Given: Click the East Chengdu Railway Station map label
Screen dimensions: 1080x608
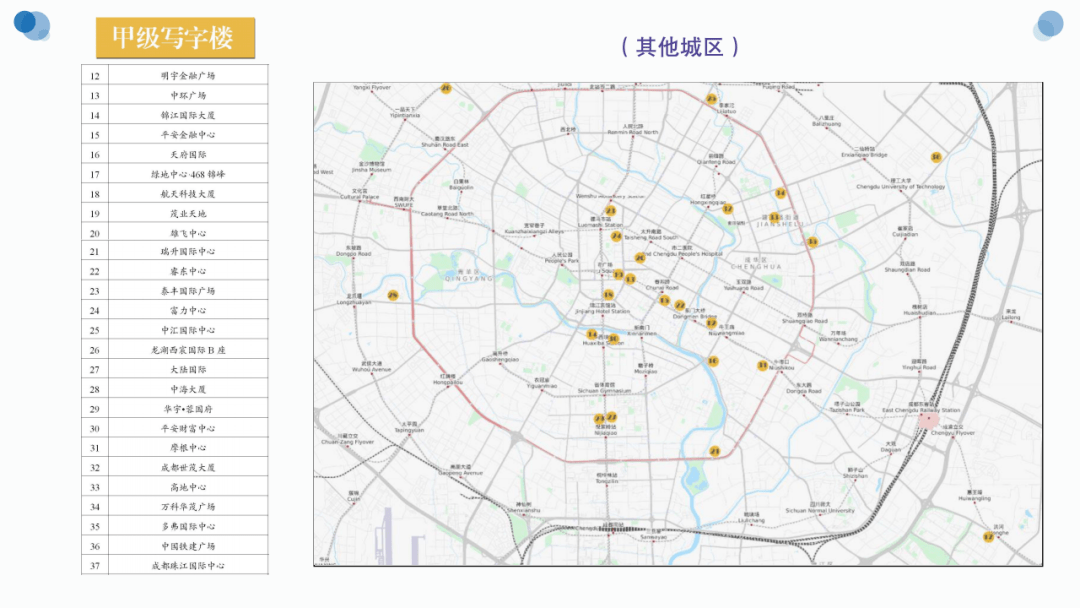Looking at the screenshot, I should (x=921, y=410).
